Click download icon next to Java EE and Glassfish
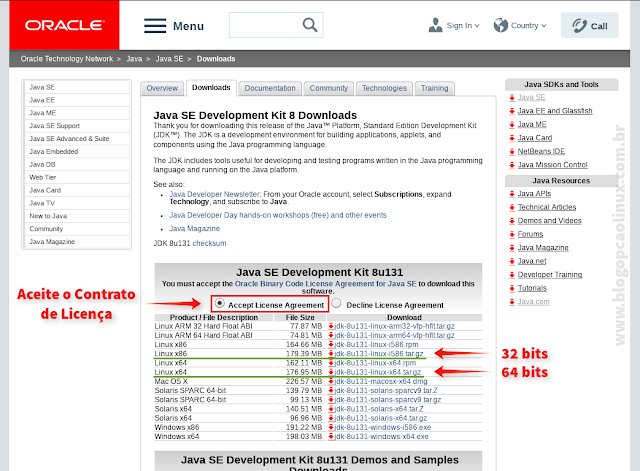 pos(512,111)
